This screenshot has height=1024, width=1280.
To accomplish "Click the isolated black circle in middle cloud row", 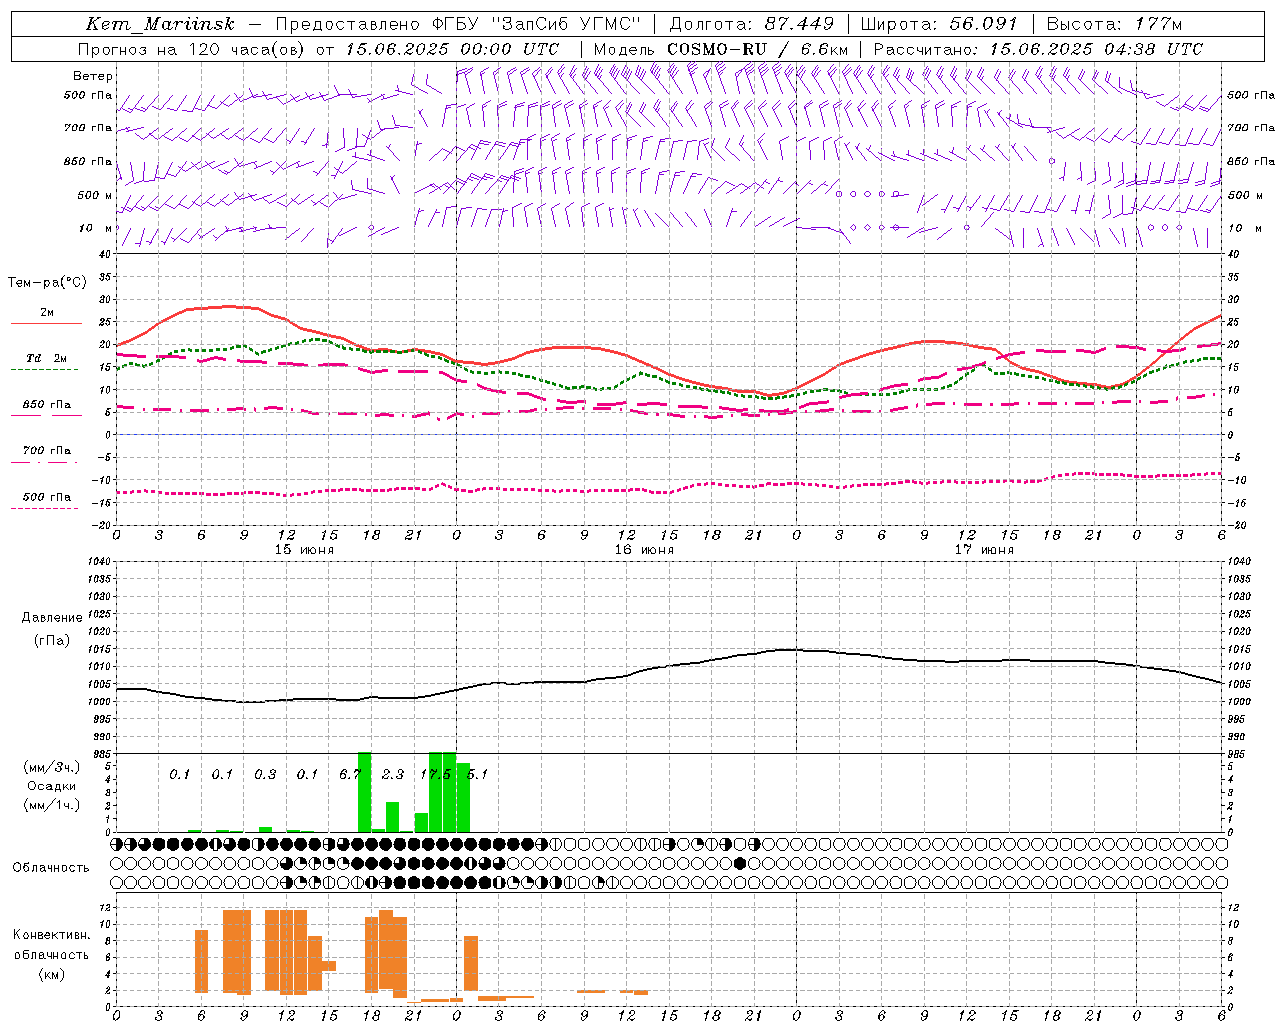I will click(x=740, y=863).
